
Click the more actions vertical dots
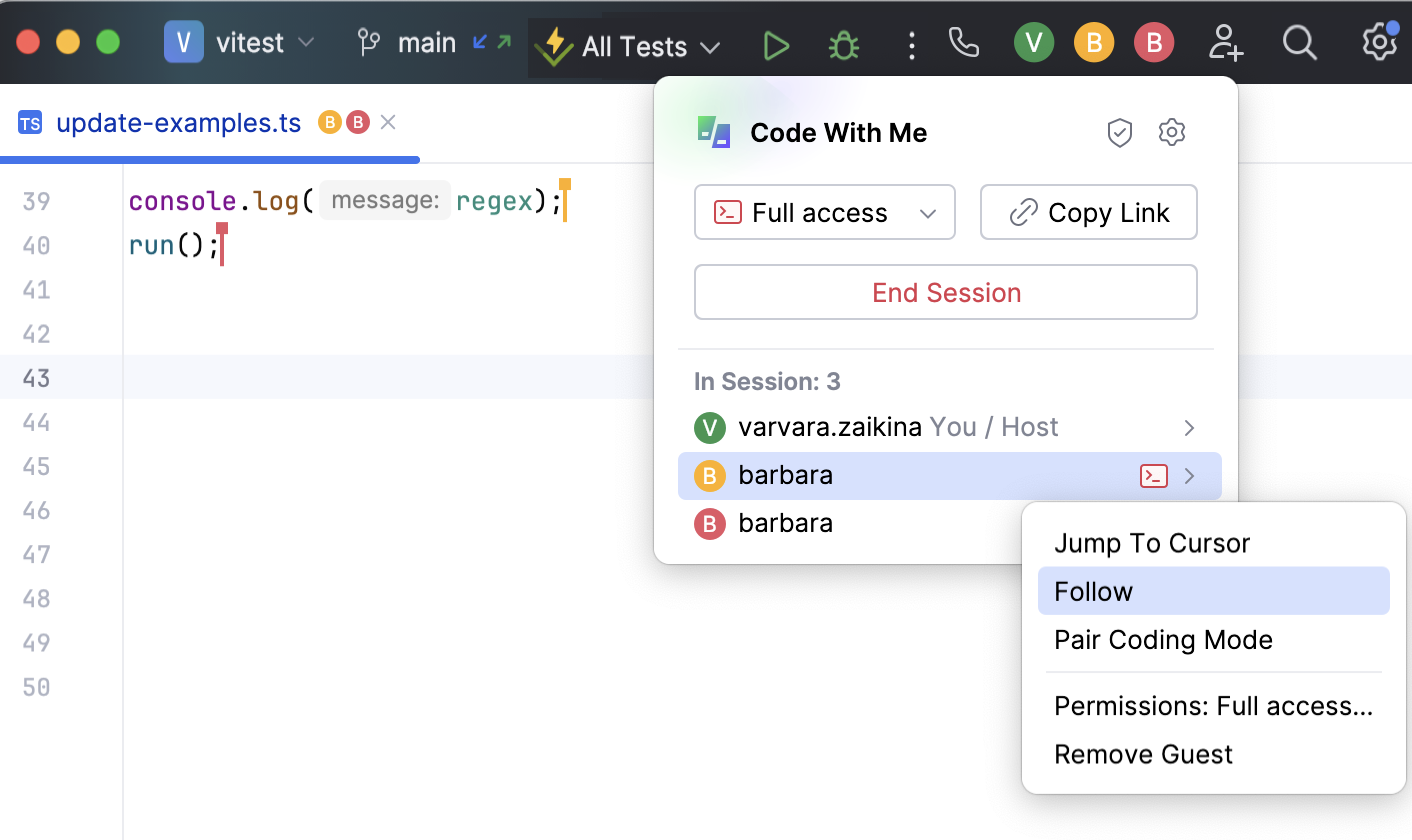[911, 46]
